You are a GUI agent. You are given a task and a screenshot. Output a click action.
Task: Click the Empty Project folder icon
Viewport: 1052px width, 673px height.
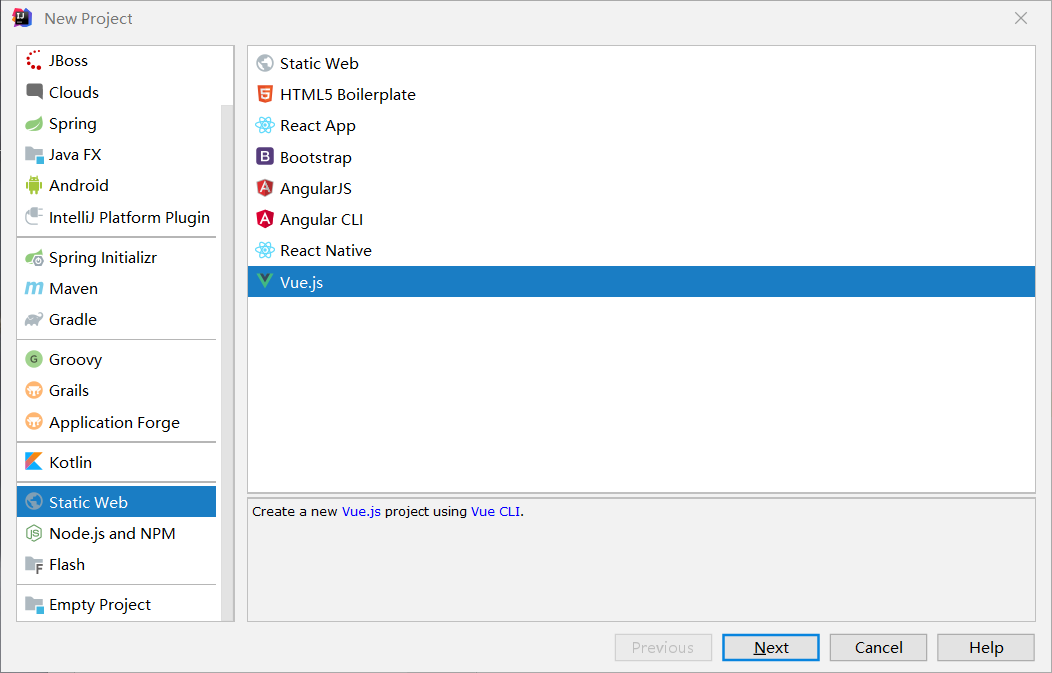[34, 605]
